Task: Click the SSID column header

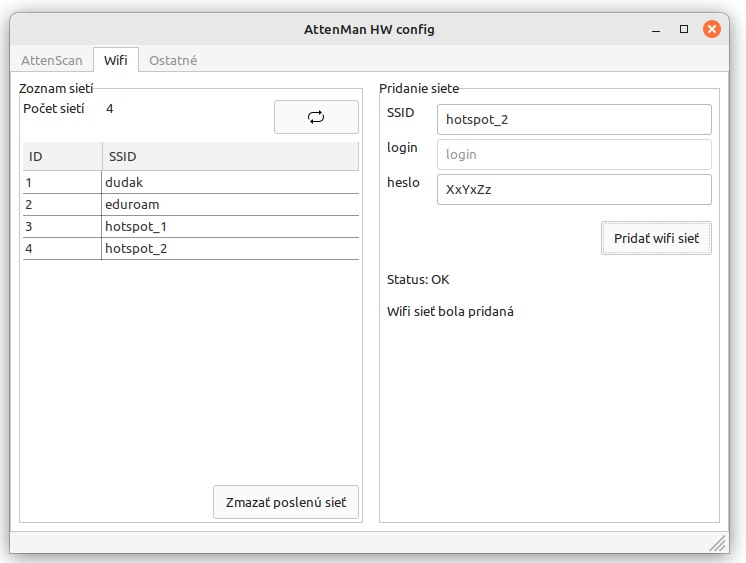Action: click(230, 157)
